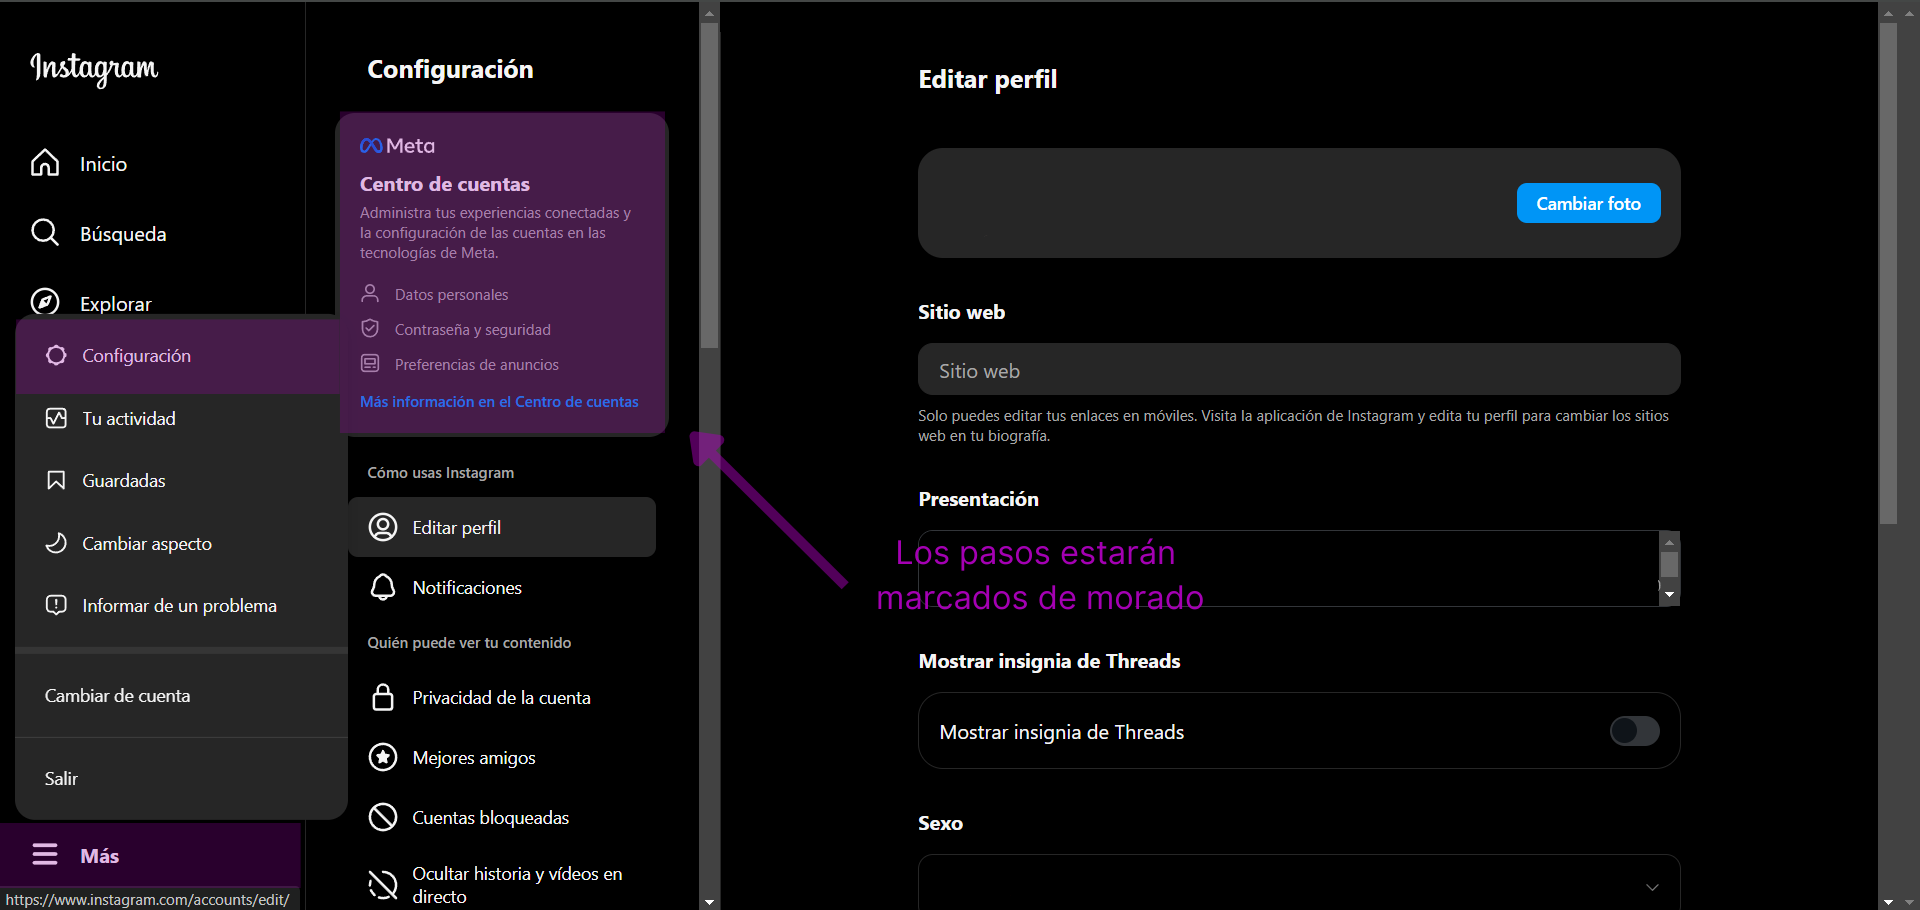Image resolution: width=1920 pixels, height=910 pixels.
Task: Click the Presentación scrollbar down arrow
Action: pos(1669,594)
